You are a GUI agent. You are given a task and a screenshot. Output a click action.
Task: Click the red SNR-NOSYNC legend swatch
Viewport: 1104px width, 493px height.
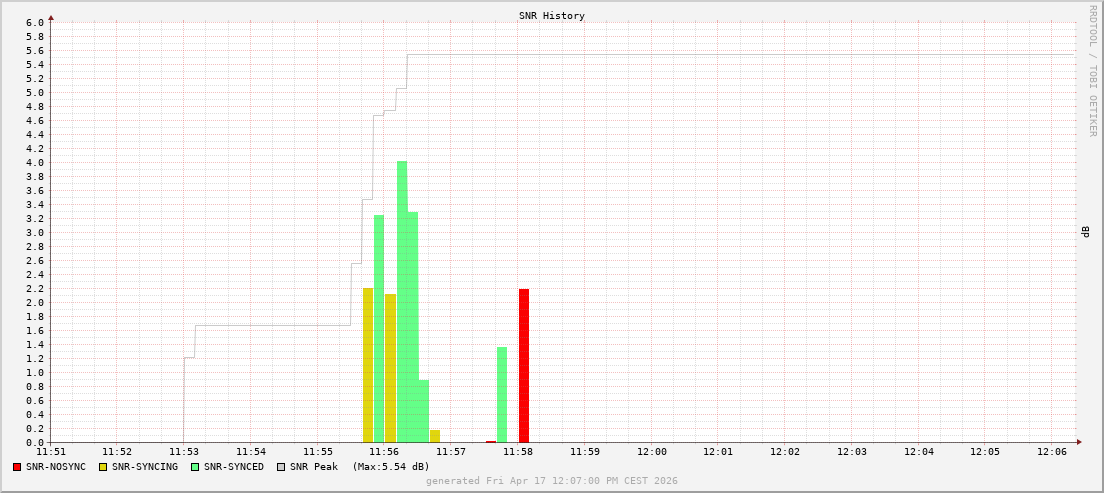click(17, 467)
